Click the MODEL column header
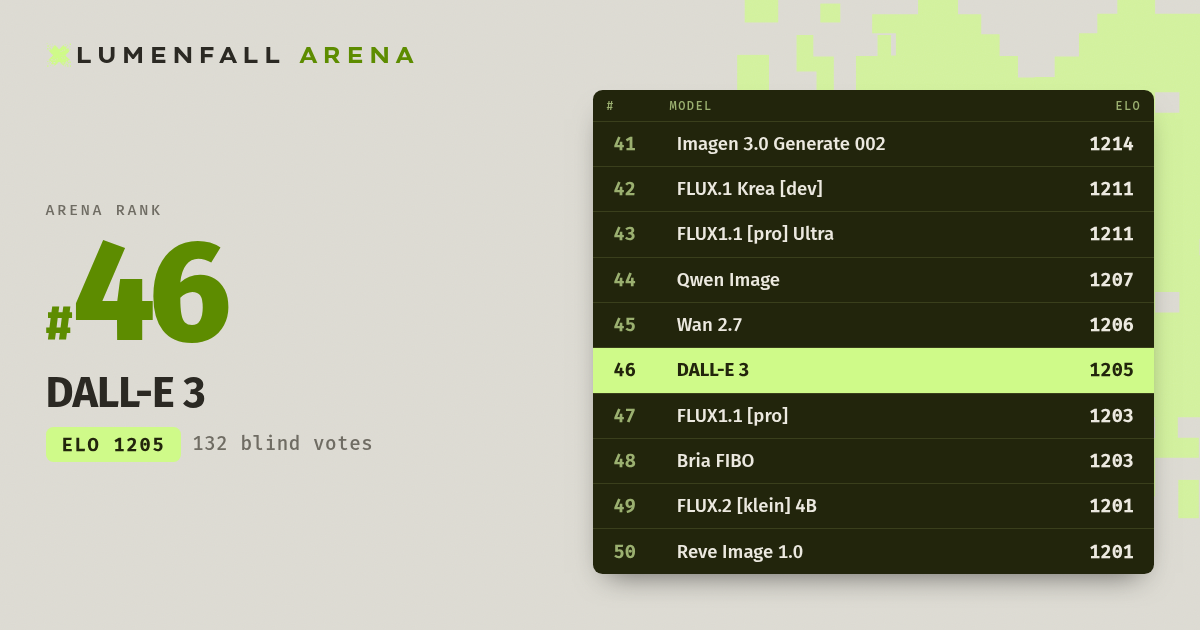Image resolution: width=1200 pixels, height=630 pixels. (x=691, y=106)
